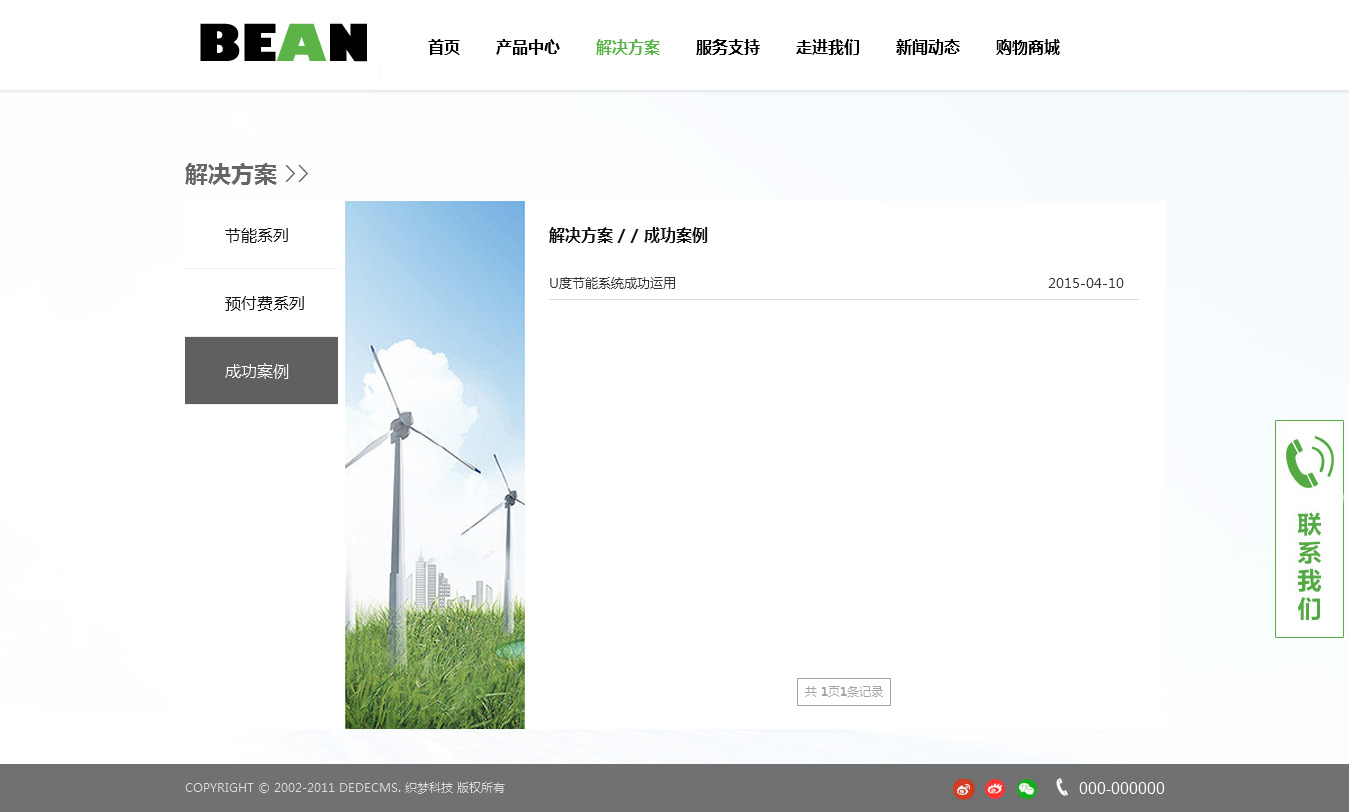Open the article U度节能系统成功运用

[x=613, y=283]
